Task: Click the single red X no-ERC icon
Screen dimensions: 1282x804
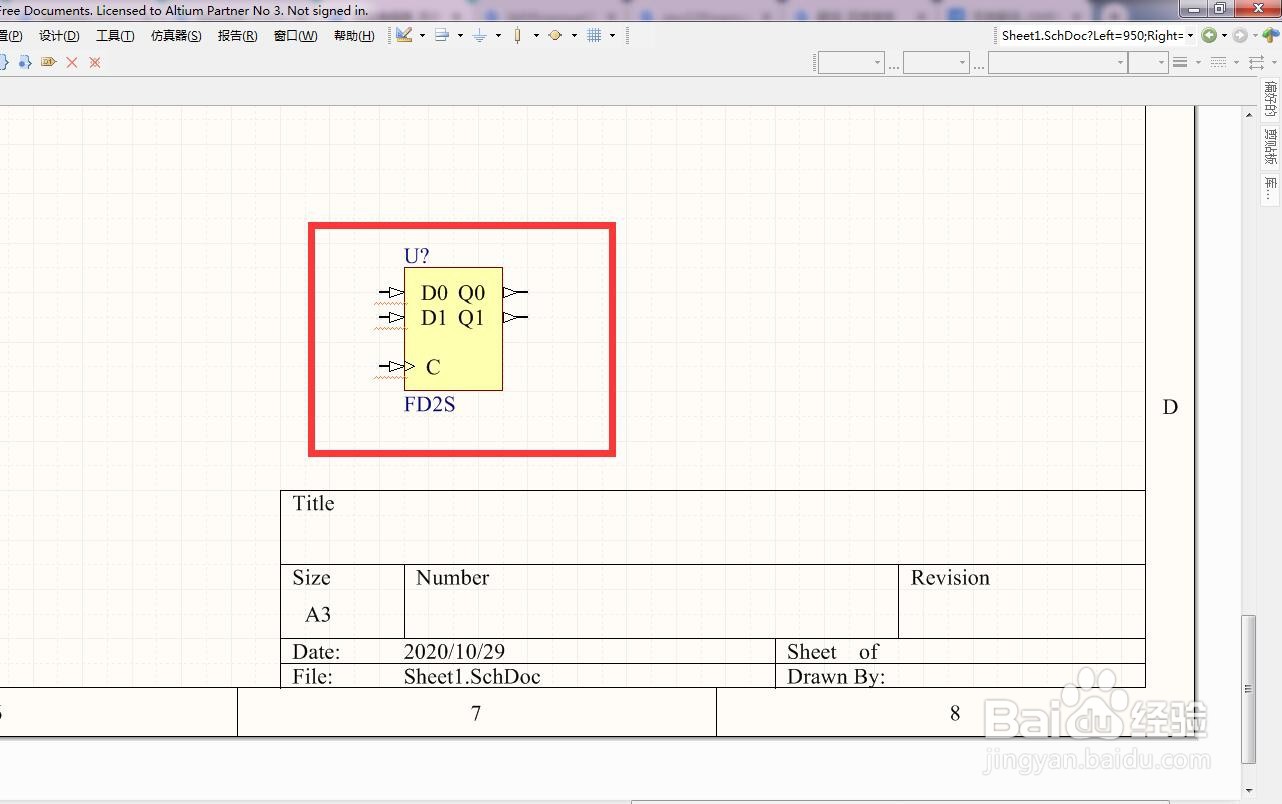Action: [x=72, y=62]
